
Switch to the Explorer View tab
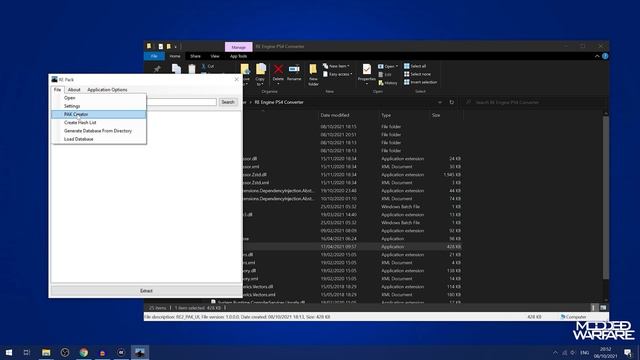click(215, 56)
